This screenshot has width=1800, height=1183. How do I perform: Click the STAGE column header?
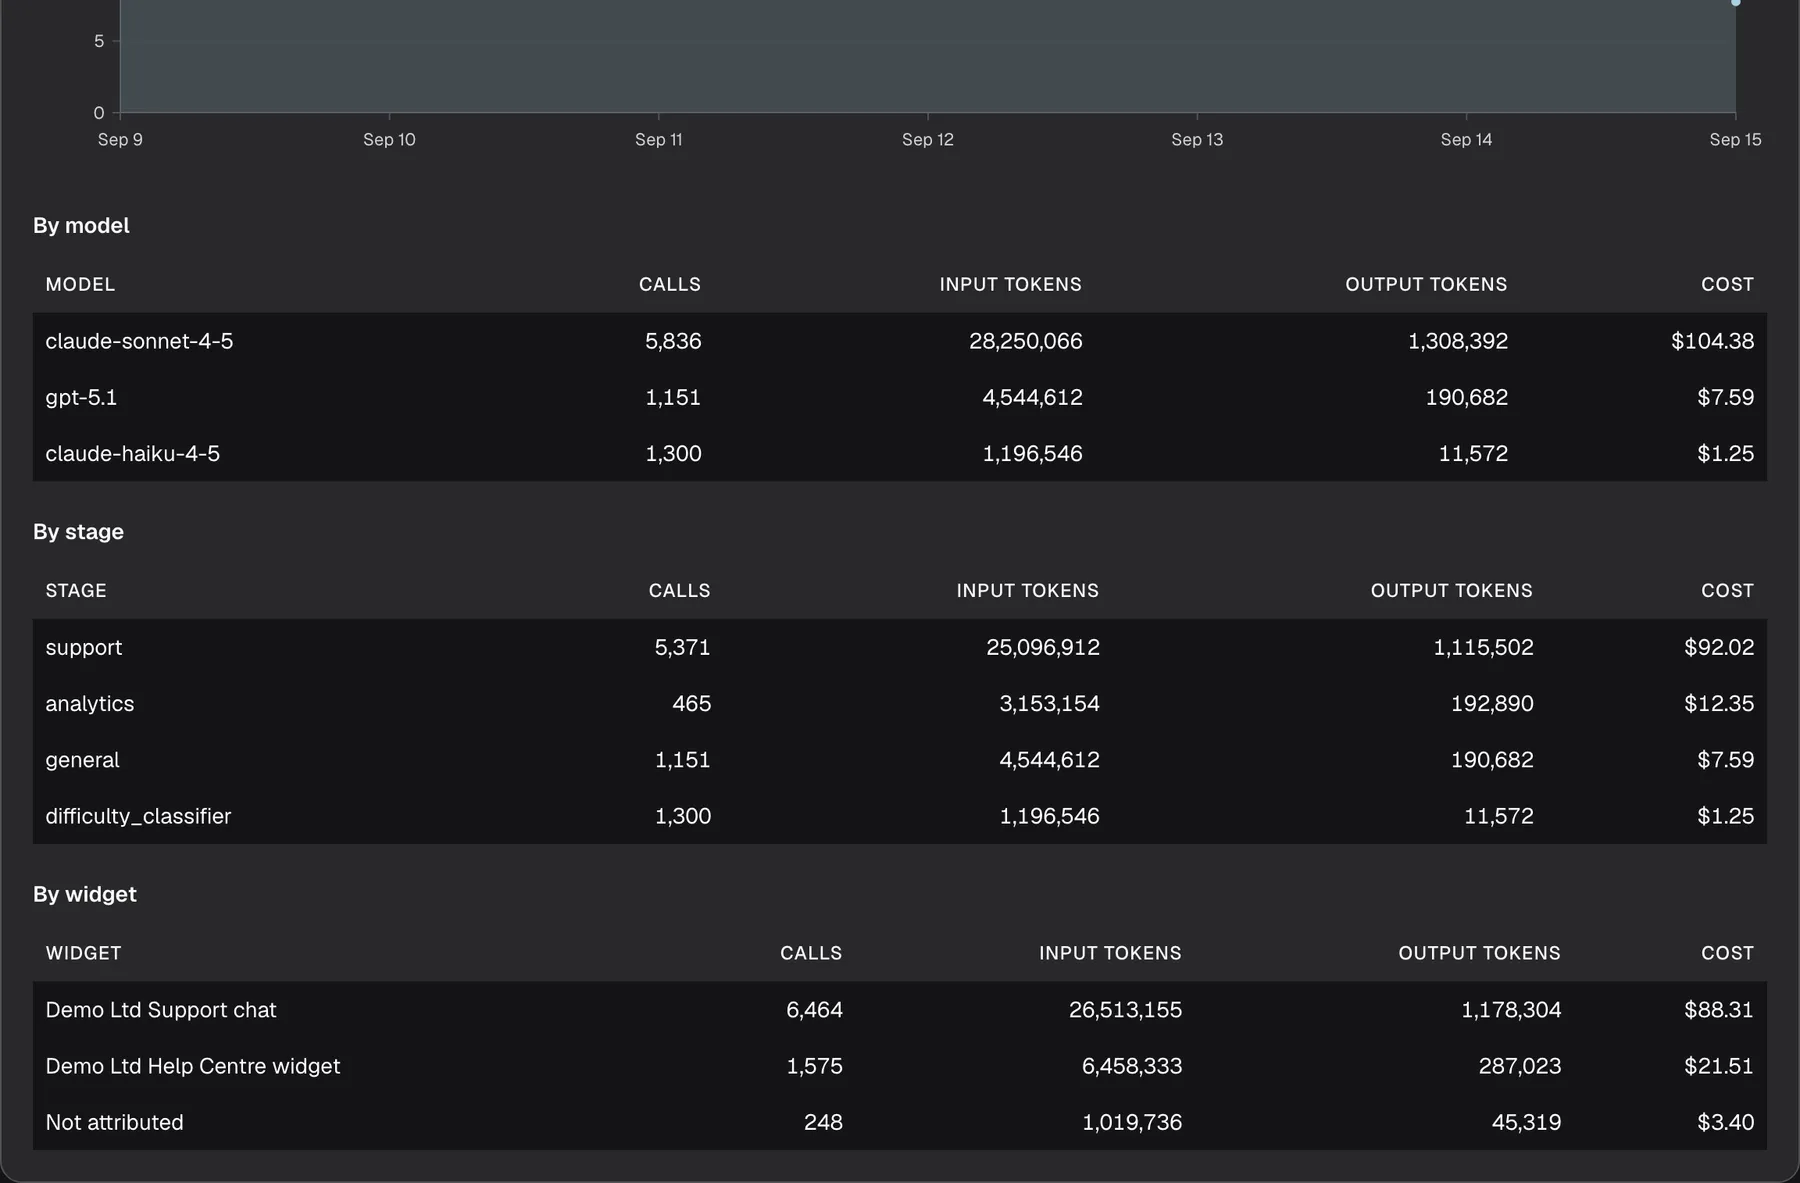pos(76,591)
